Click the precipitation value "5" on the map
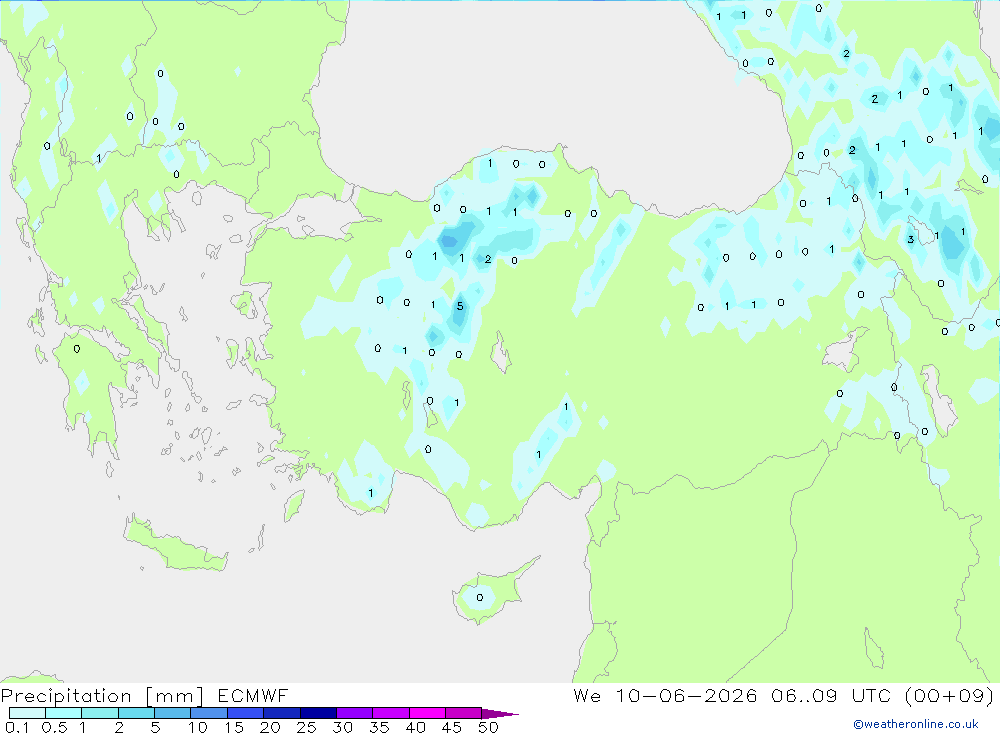The image size is (1000, 733). 460,306
